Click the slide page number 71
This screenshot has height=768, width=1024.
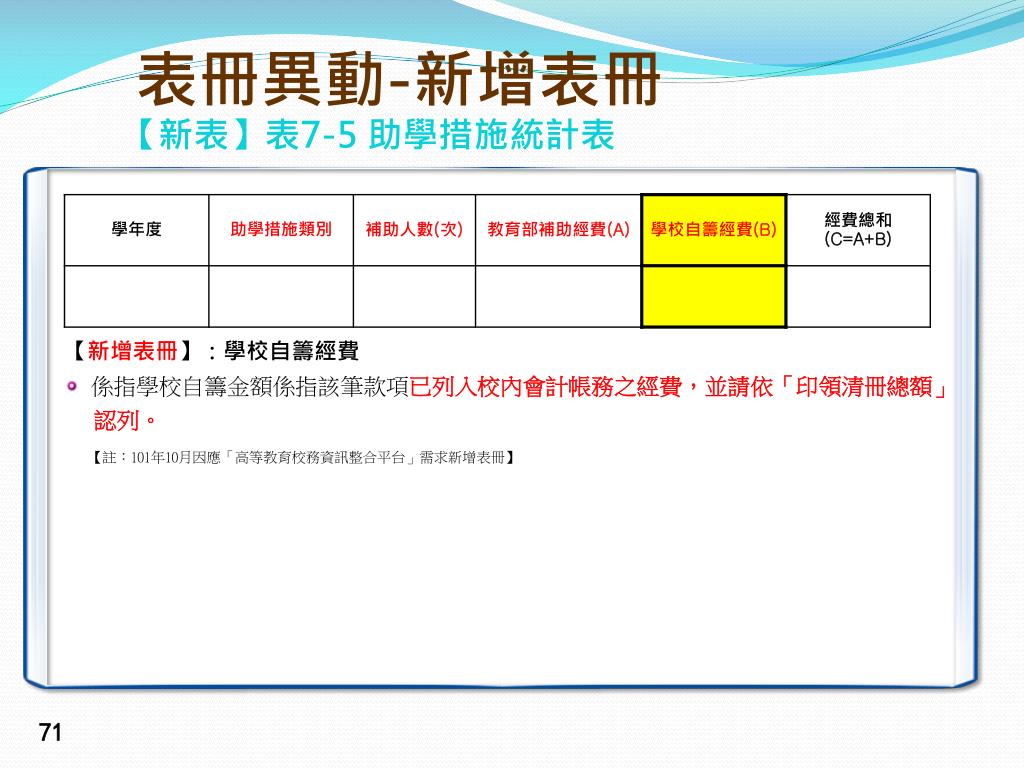[50, 733]
